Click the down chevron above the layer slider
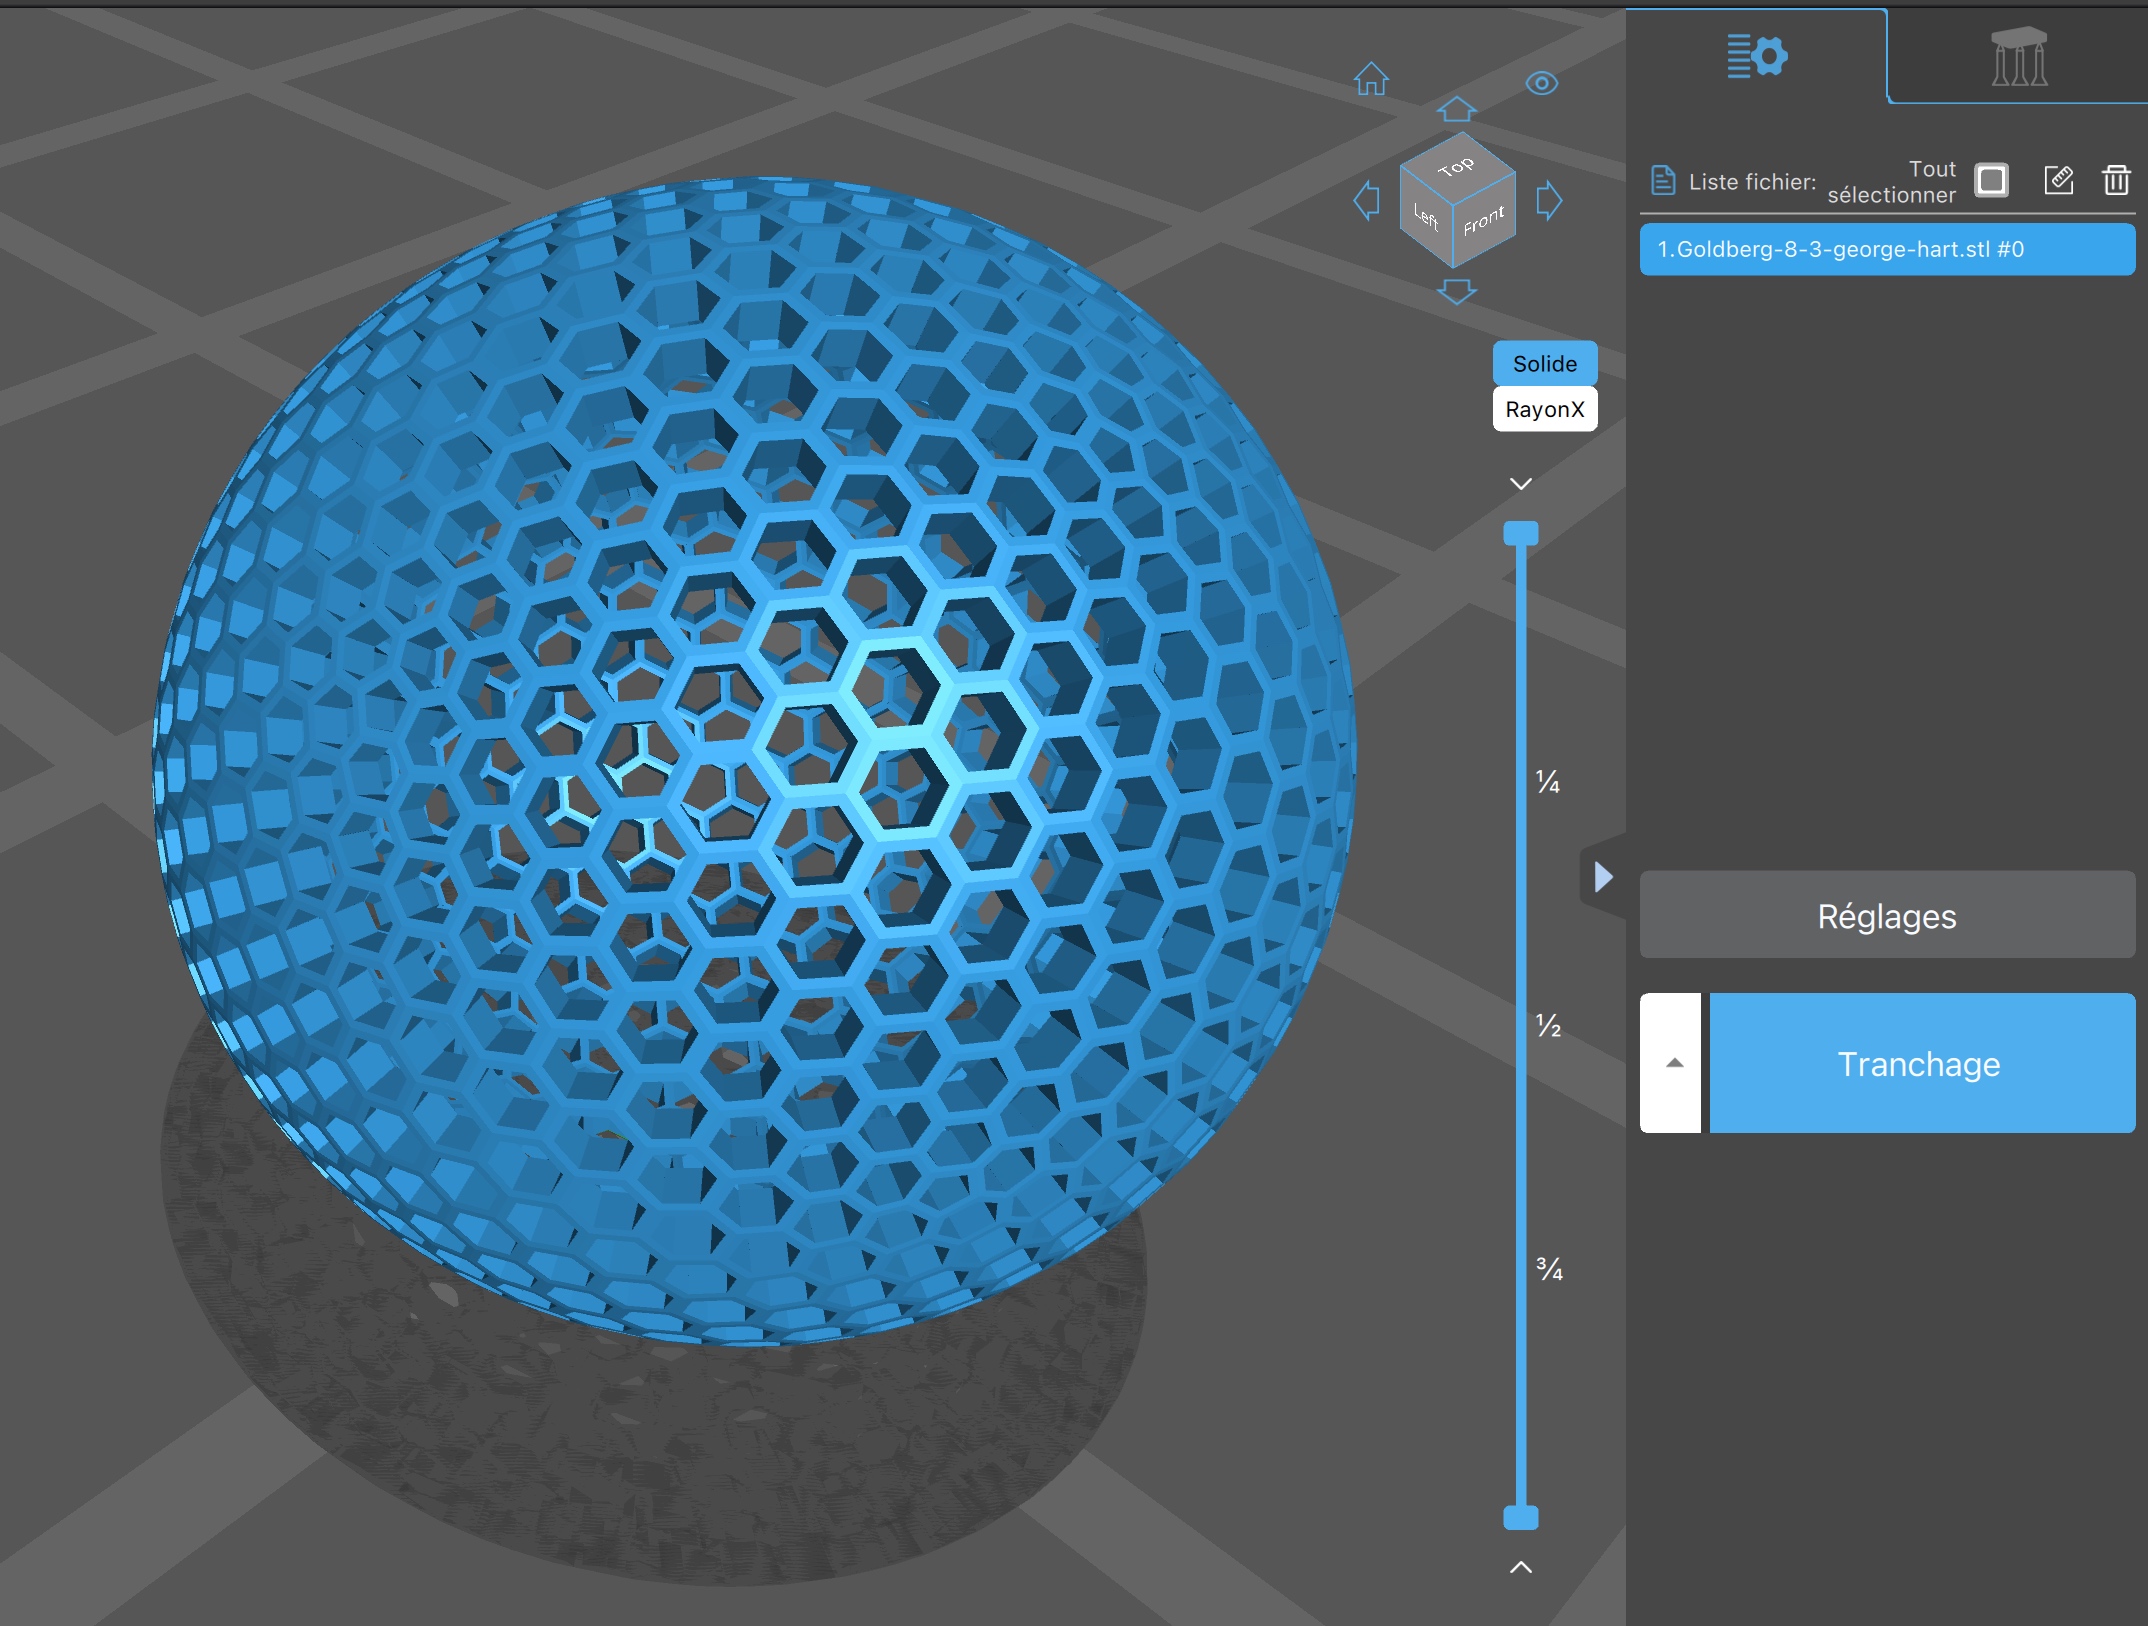Viewport: 2148px width, 1626px height. (x=1521, y=484)
